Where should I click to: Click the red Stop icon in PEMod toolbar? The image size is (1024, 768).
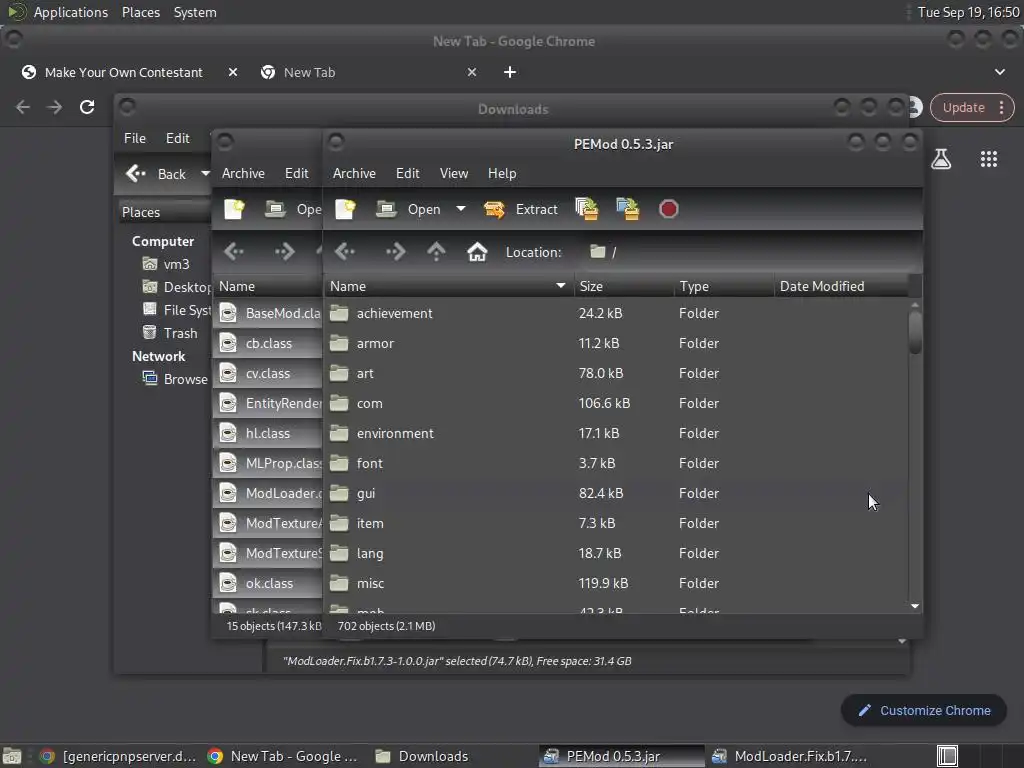(668, 209)
